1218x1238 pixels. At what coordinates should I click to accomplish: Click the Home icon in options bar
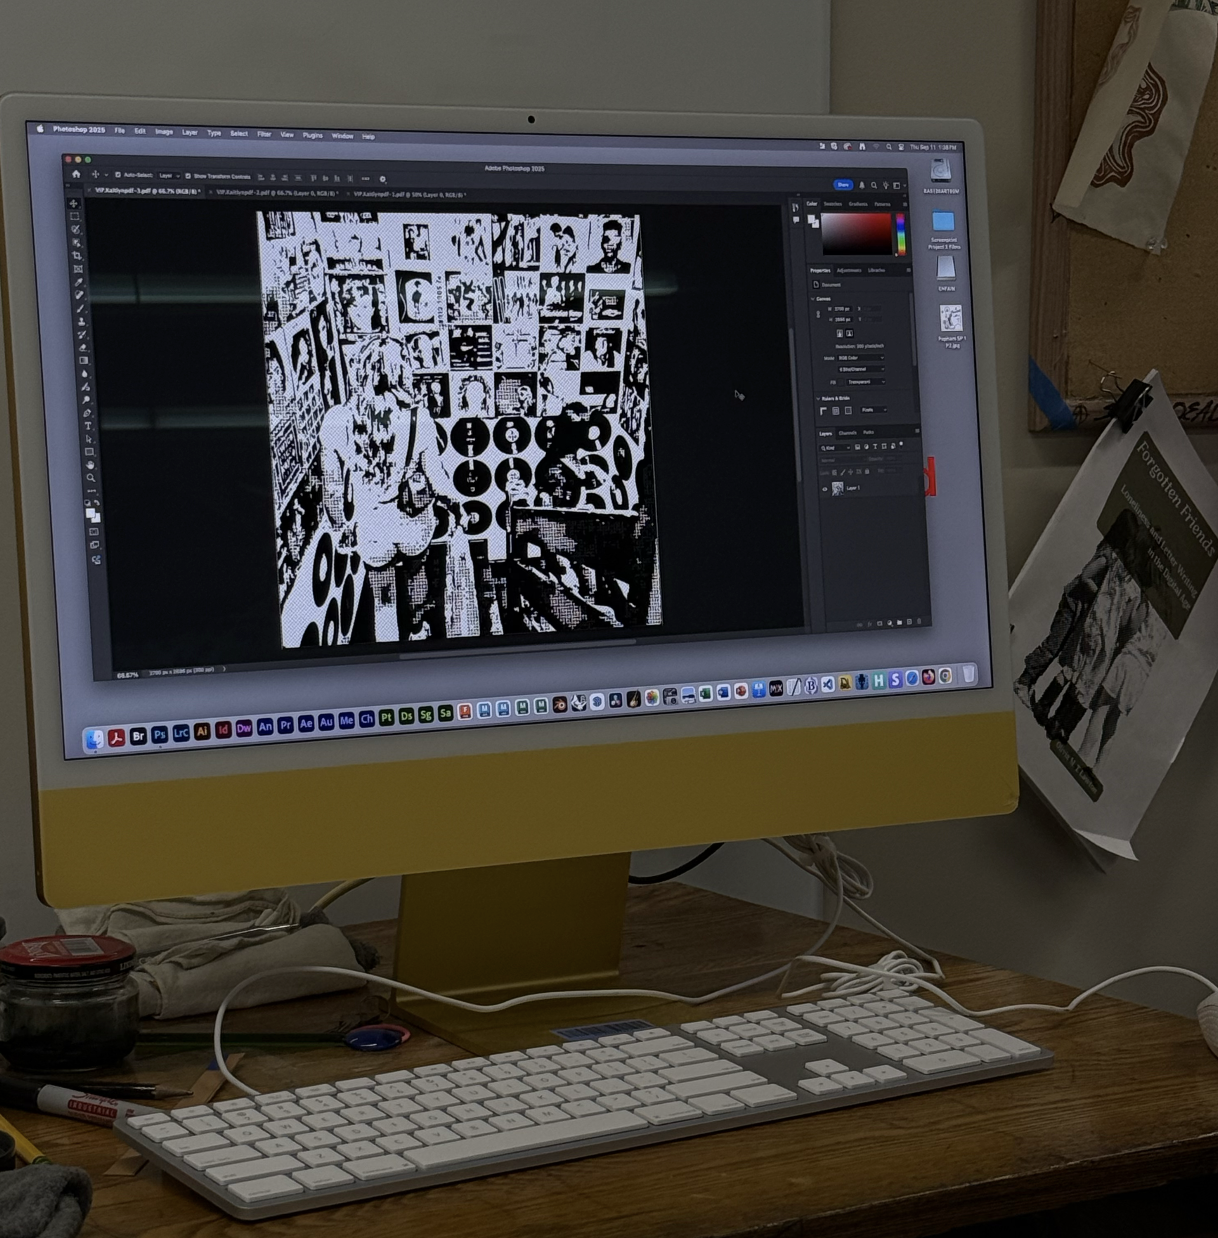[76, 174]
